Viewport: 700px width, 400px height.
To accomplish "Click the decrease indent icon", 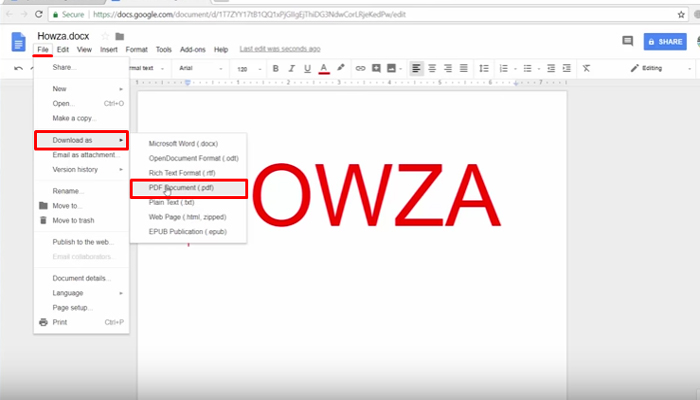I will click(x=551, y=68).
